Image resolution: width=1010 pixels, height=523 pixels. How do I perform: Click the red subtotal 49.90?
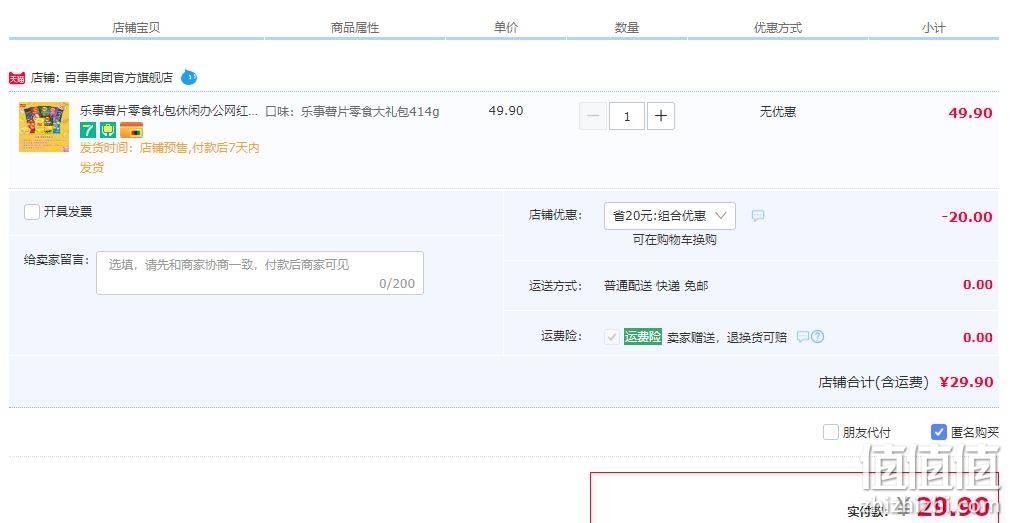pyautogui.click(x=970, y=113)
